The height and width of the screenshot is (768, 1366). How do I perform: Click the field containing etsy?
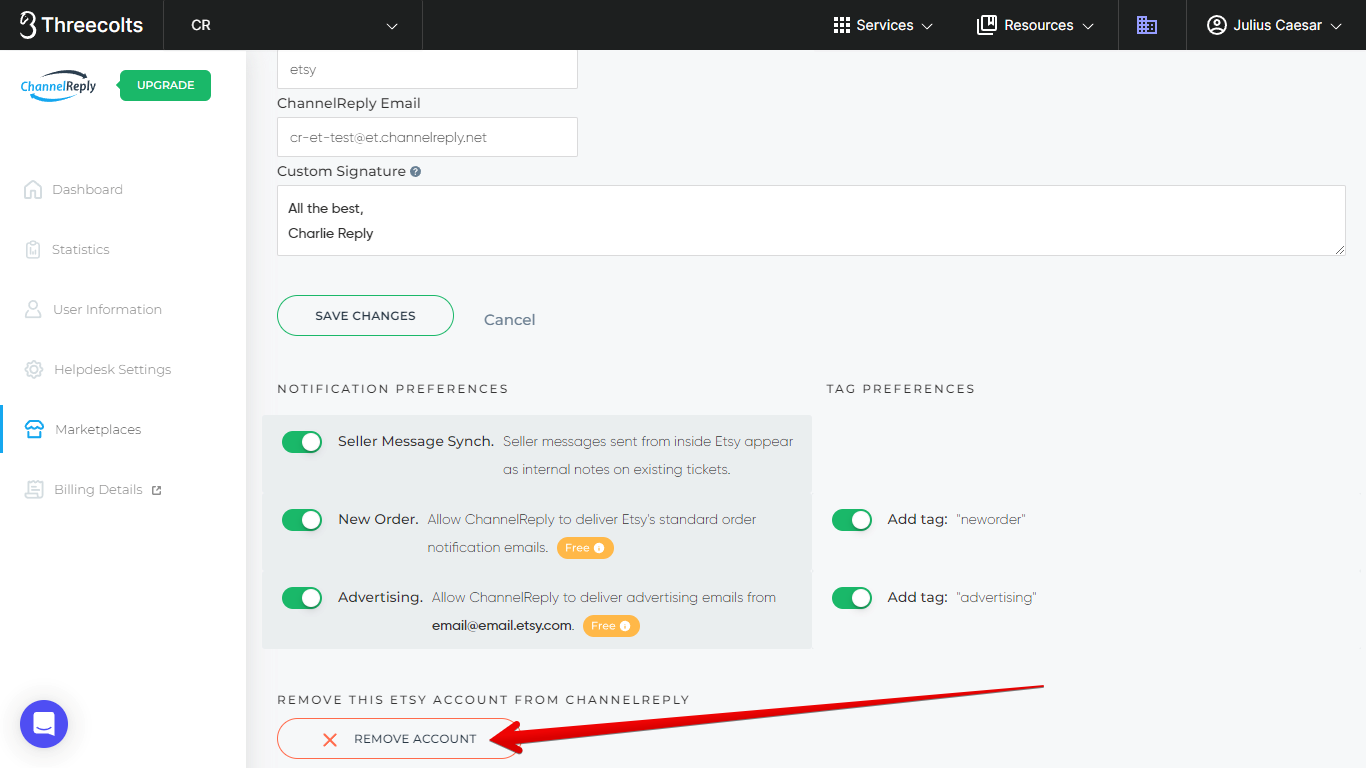tap(427, 69)
